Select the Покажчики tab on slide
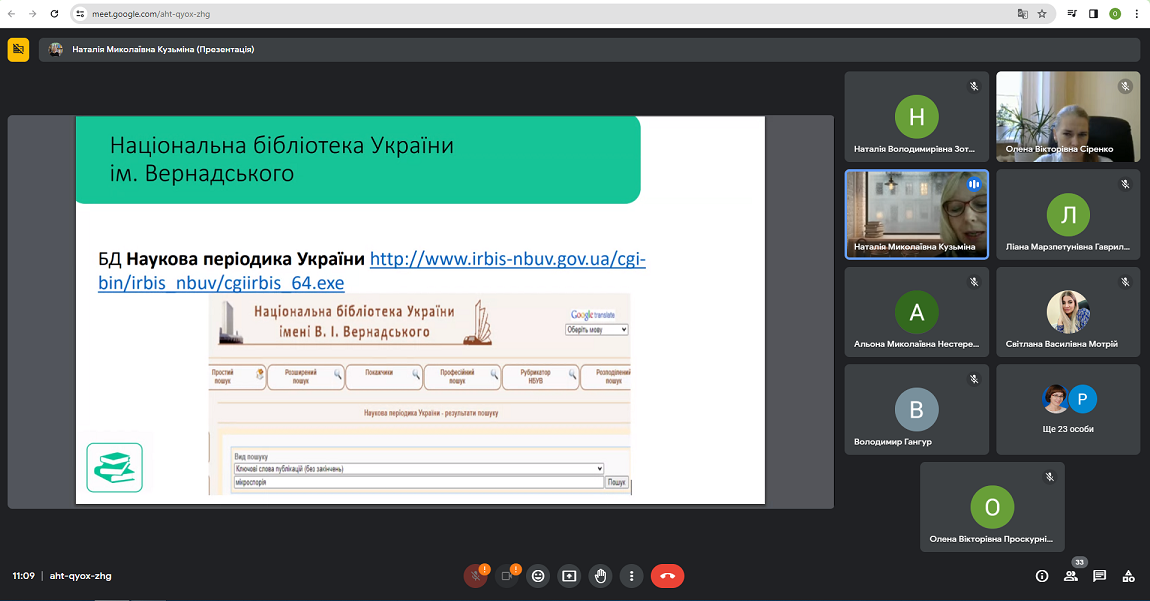The image size is (1150, 601). pos(384,376)
